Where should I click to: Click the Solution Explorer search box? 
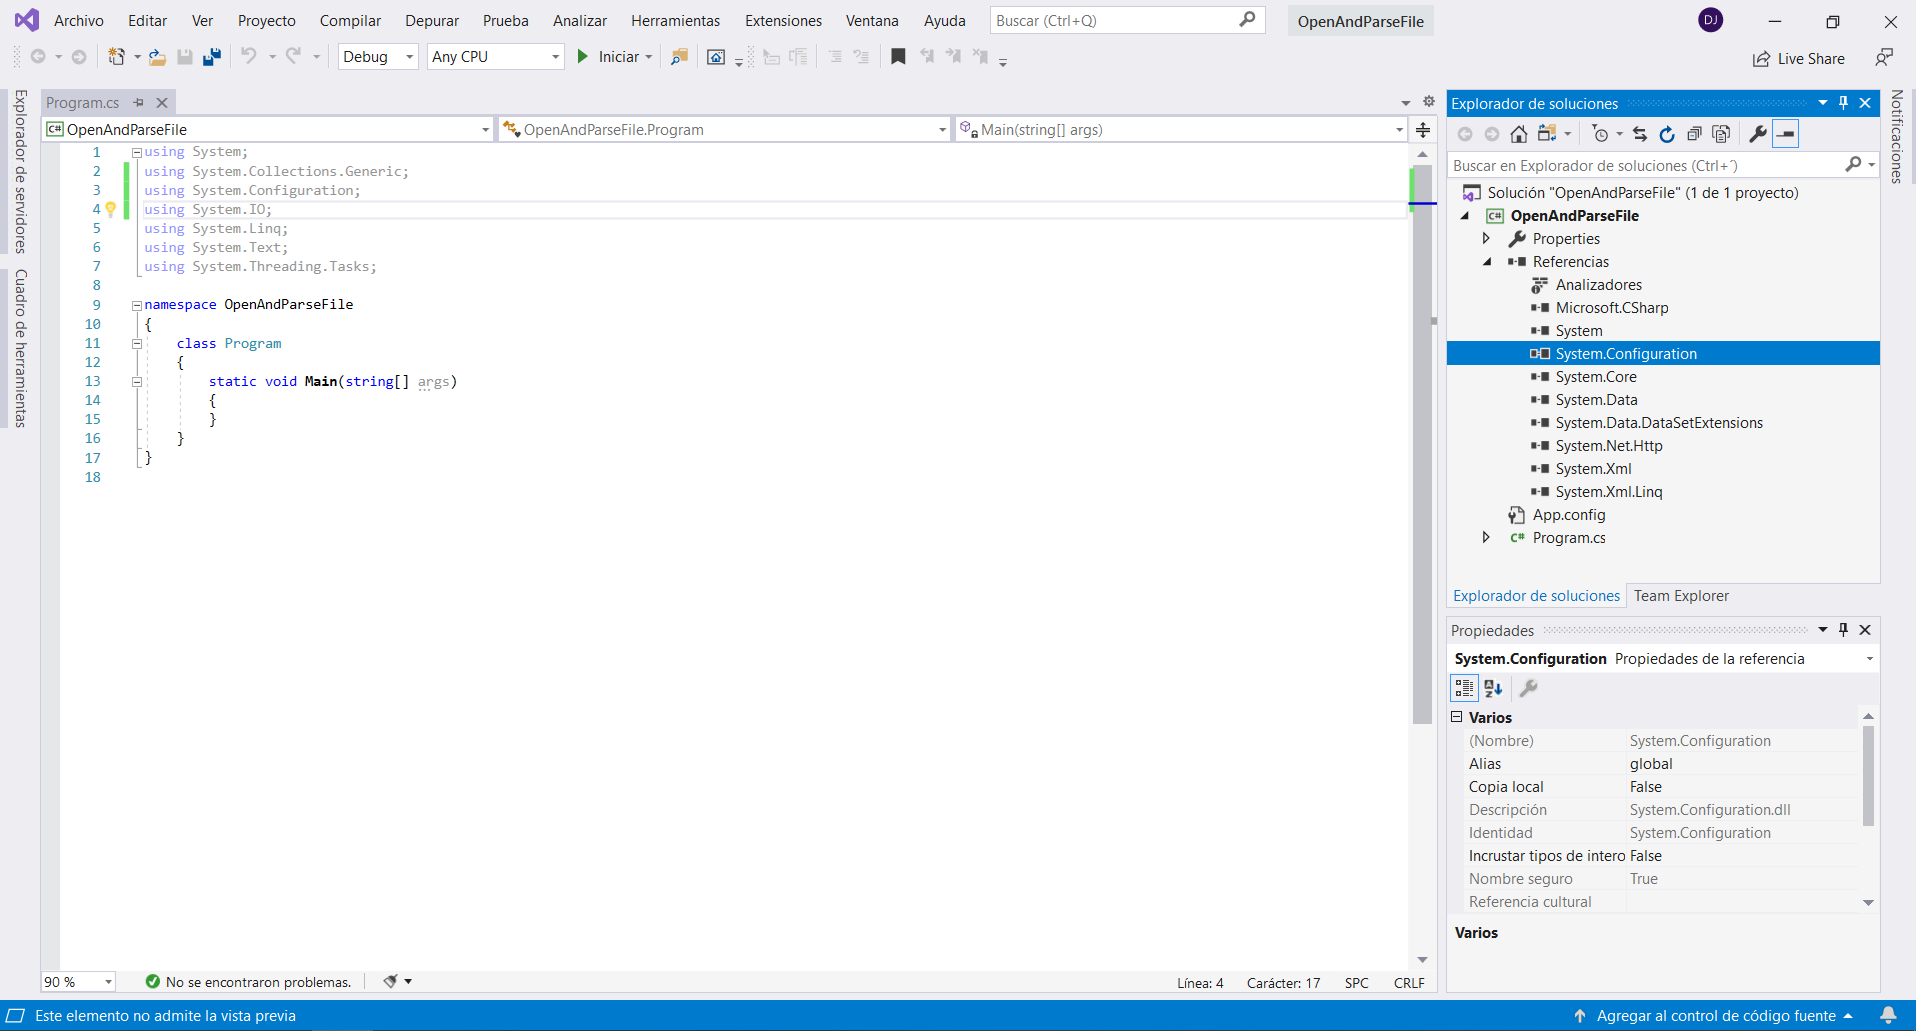pyautogui.click(x=1645, y=166)
